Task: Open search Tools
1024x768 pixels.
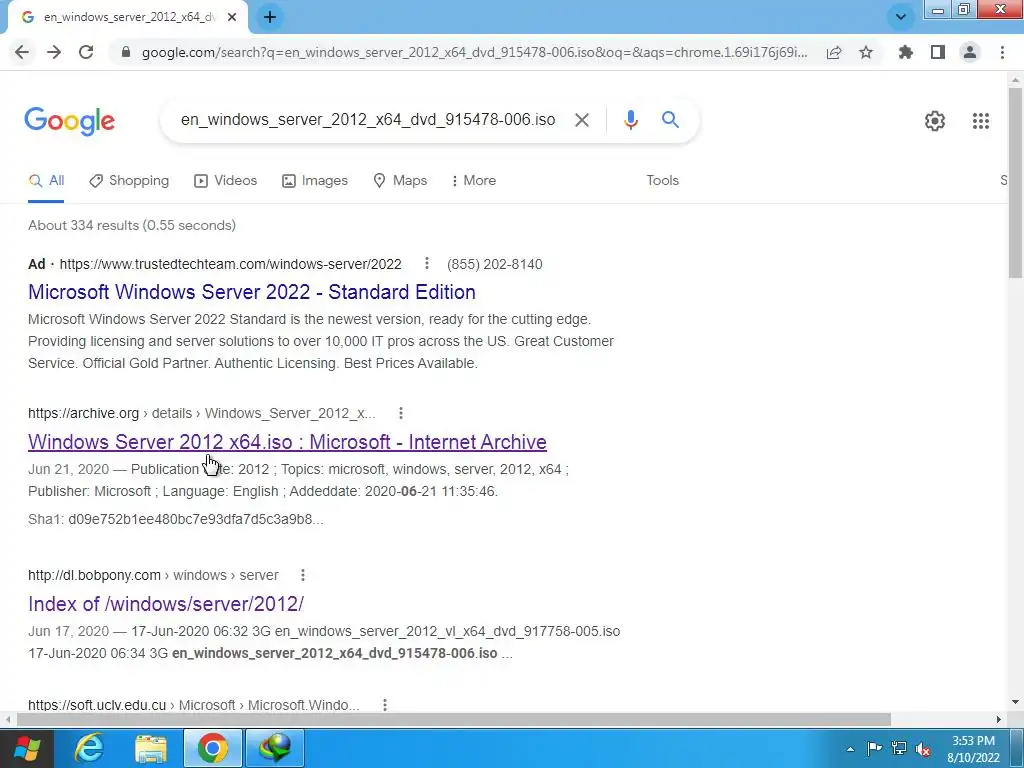Action: 662,181
